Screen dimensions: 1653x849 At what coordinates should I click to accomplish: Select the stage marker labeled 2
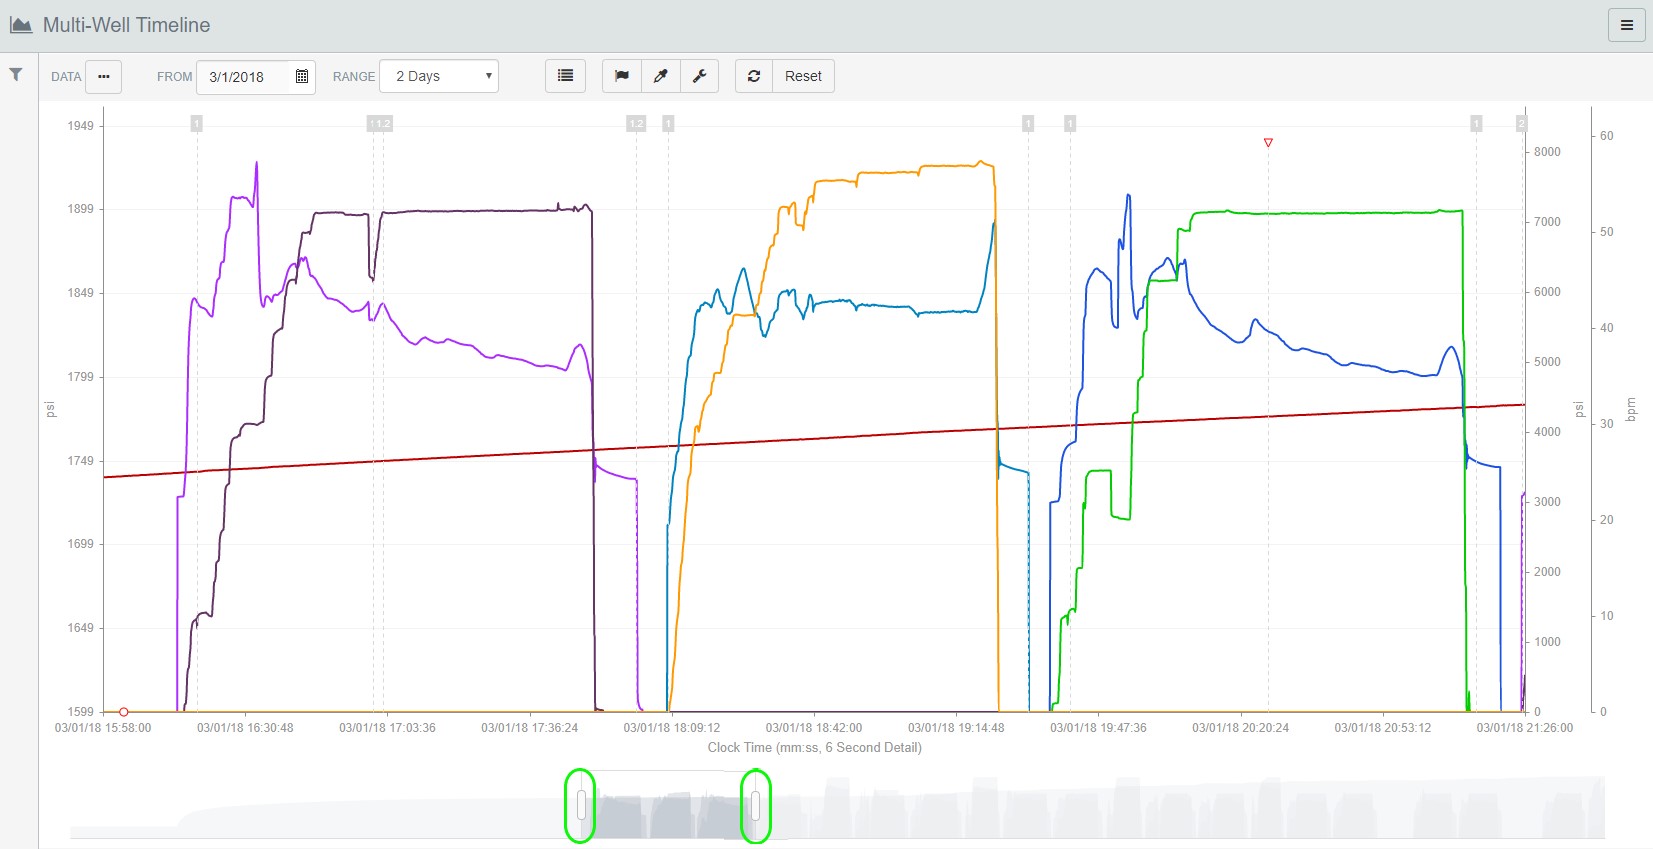pyautogui.click(x=1521, y=124)
